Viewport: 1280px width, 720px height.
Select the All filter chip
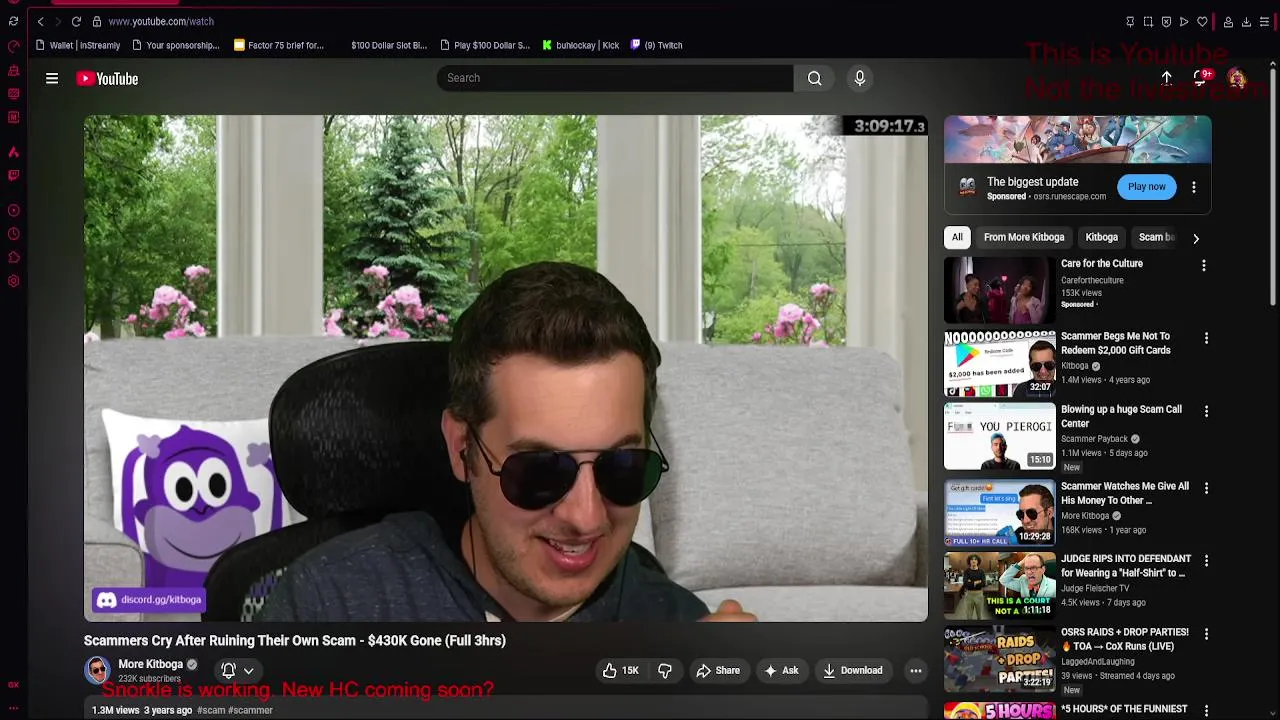(957, 237)
